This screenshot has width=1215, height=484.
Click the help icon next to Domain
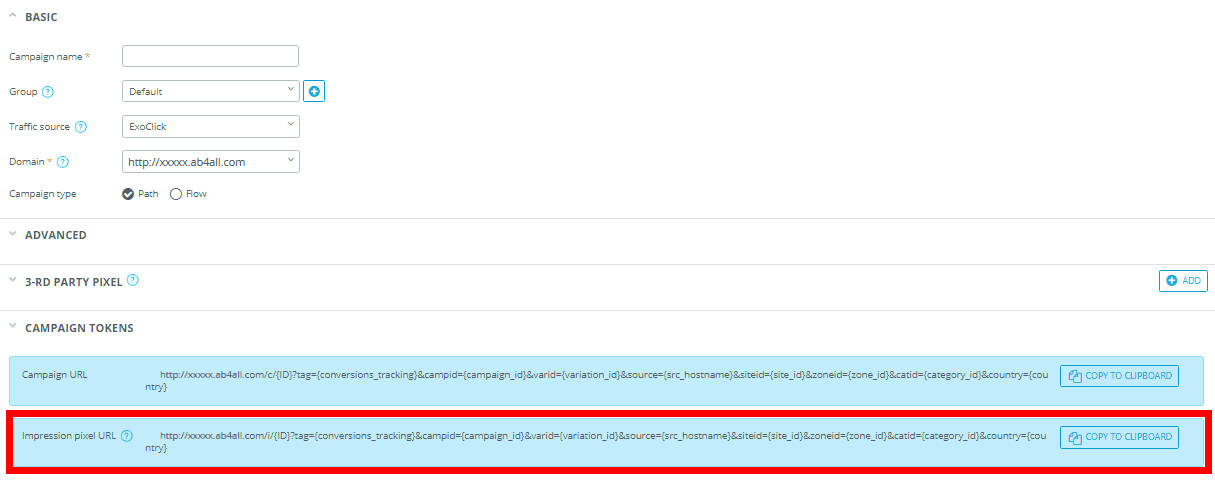[63, 161]
